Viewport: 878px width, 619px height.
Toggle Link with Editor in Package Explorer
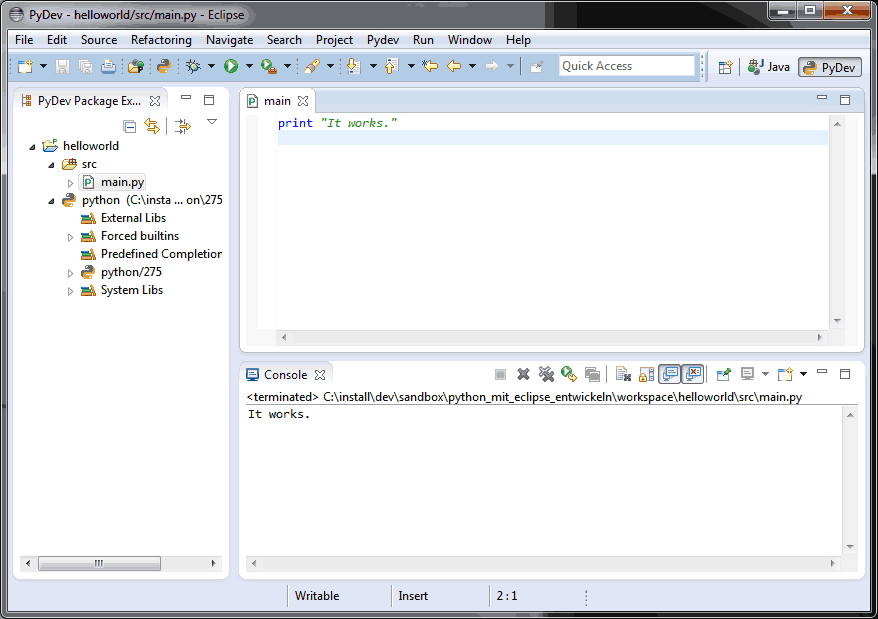[152, 125]
